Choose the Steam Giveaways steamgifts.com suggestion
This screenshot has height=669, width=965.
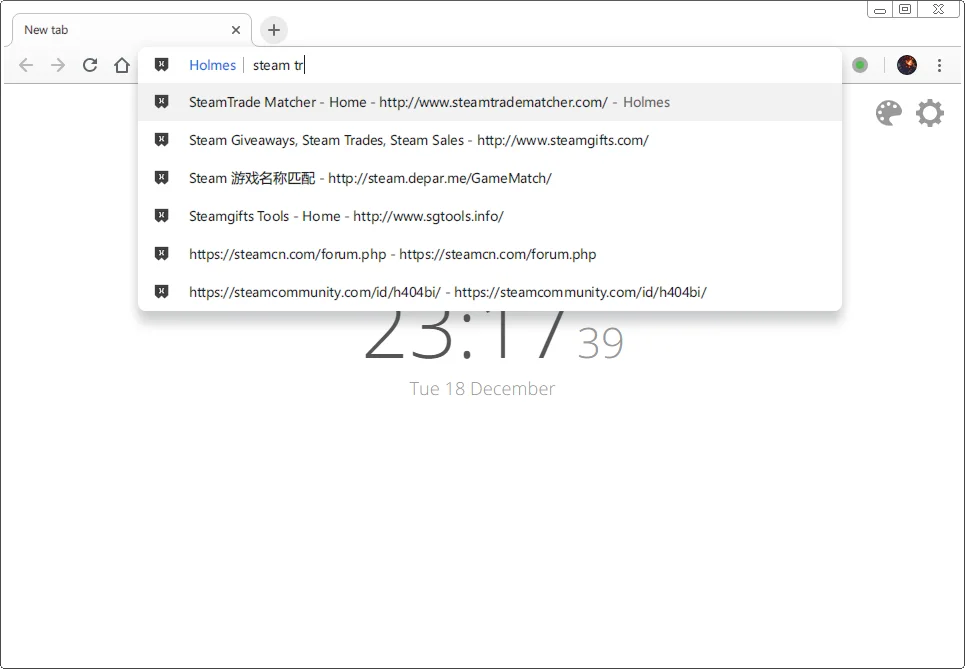click(x=418, y=140)
